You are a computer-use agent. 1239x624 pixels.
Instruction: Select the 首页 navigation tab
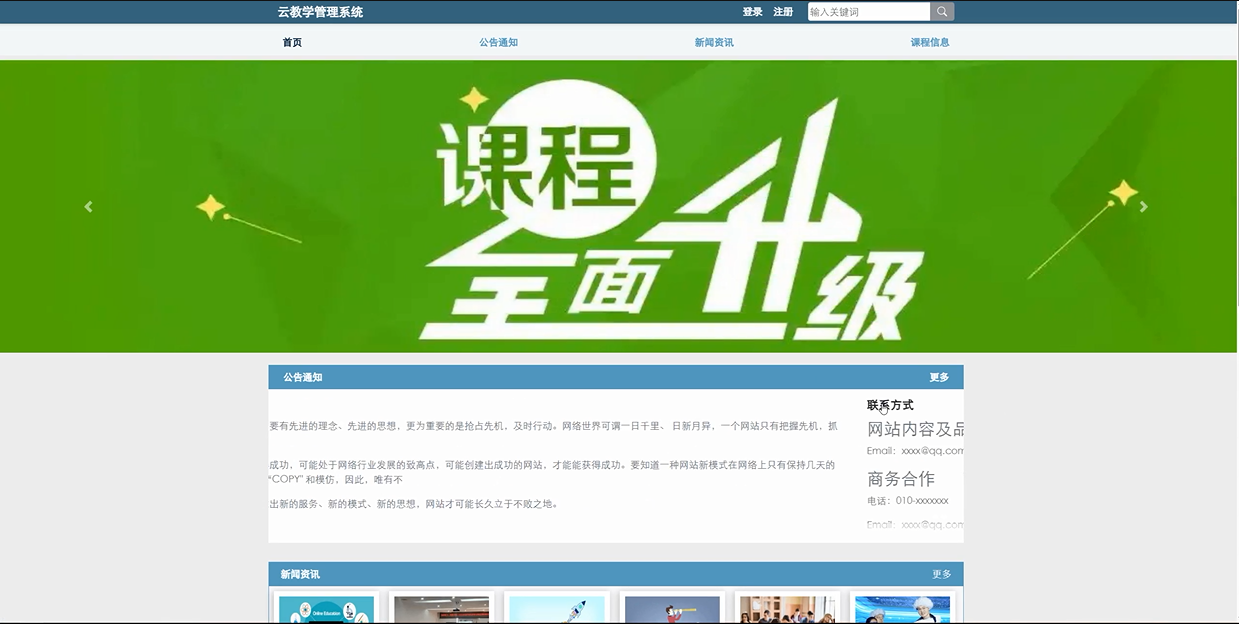pos(292,42)
